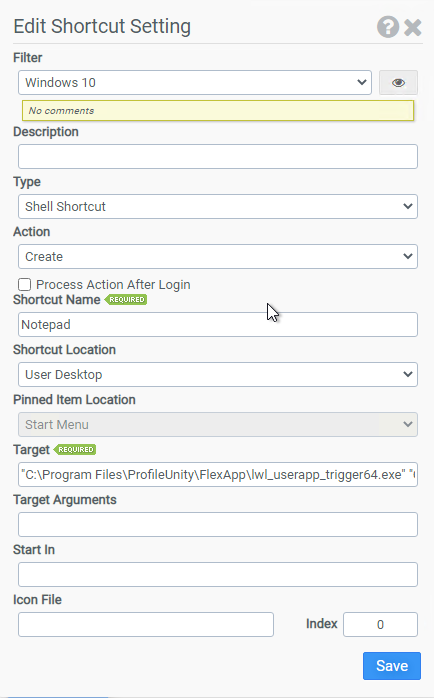
Task: Expand the Type dropdown showing Shell Shortcut
Action: (218, 207)
